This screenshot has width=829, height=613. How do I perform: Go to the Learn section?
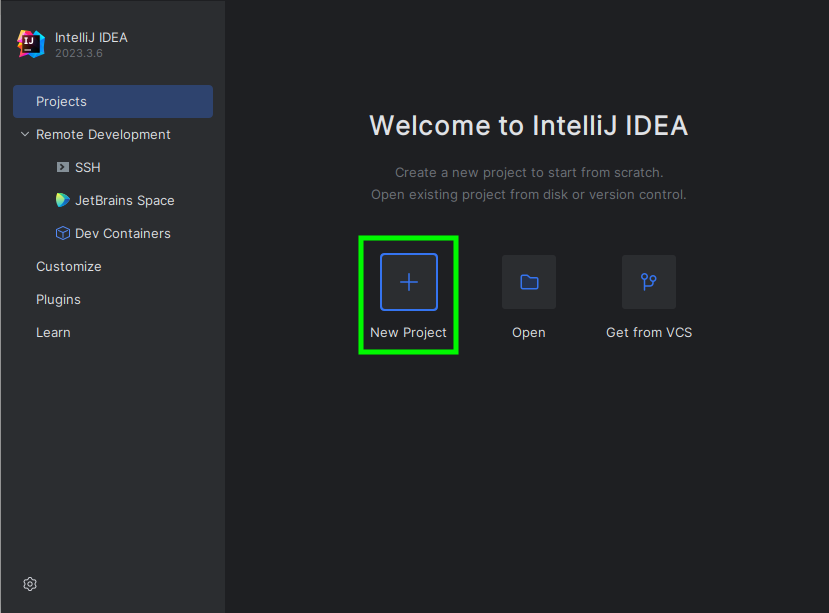pyautogui.click(x=53, y=332)
